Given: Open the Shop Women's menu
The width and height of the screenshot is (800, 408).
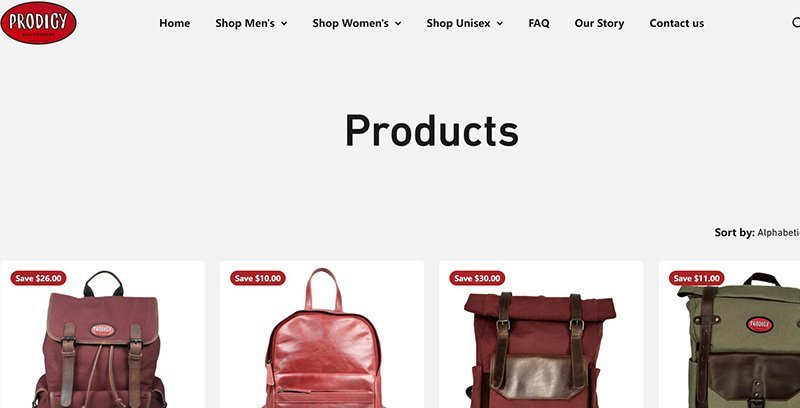Looking at the screenshot, I should [351, 23].
